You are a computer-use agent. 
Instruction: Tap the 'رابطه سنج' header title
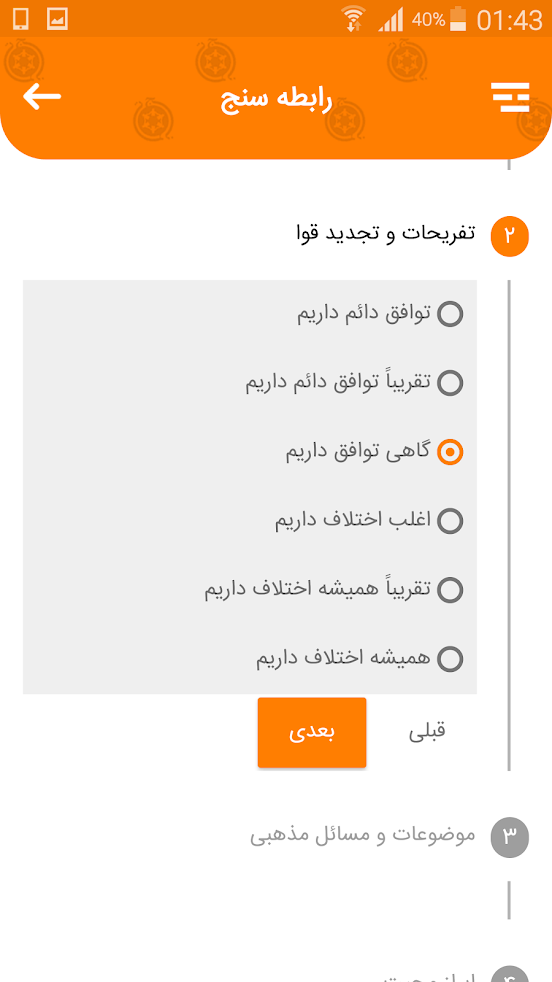pyautogui.click(x=276, y=100)
